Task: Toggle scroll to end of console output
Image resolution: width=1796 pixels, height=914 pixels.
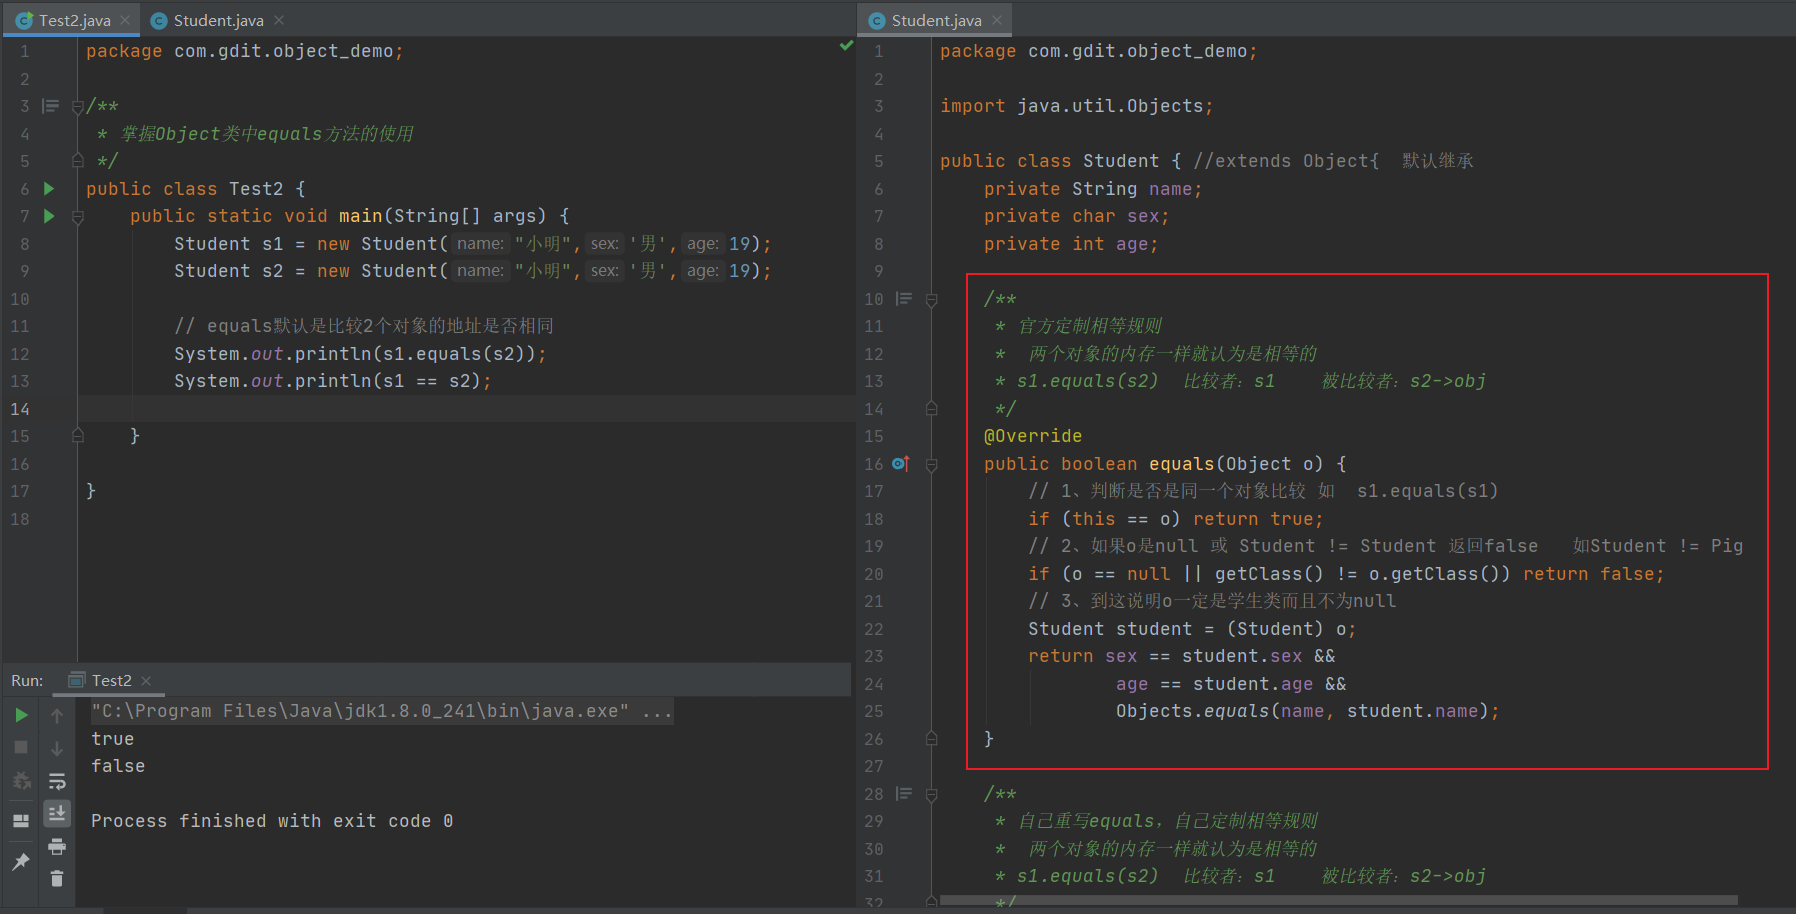Action: (x=57, y=813)
